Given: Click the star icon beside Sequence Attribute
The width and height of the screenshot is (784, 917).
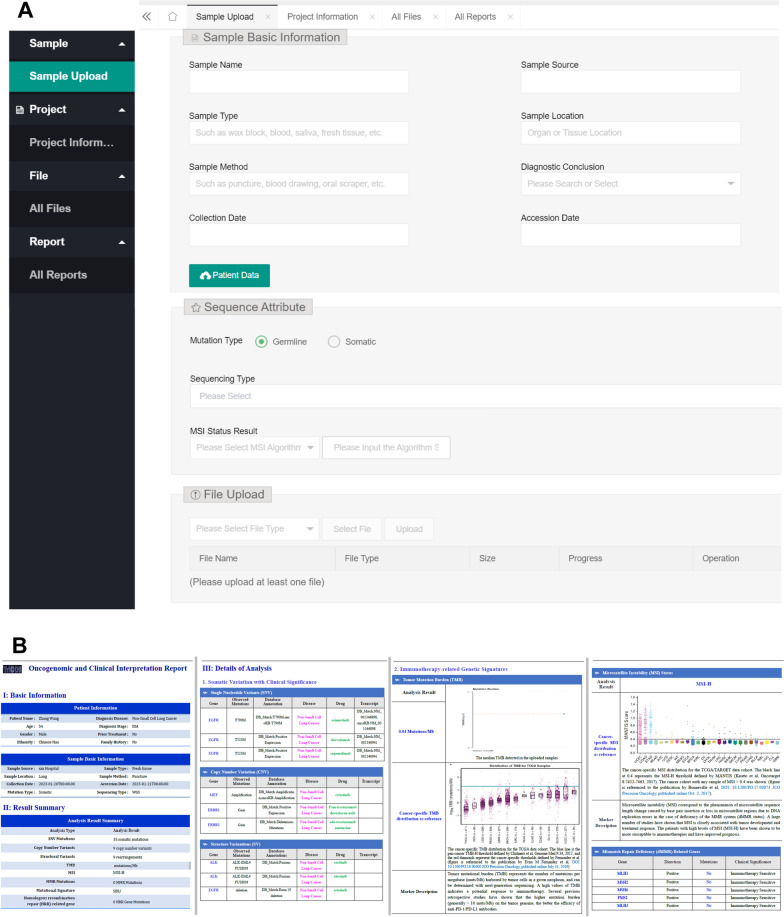Looking at the screenshot, I should (196, 308).
